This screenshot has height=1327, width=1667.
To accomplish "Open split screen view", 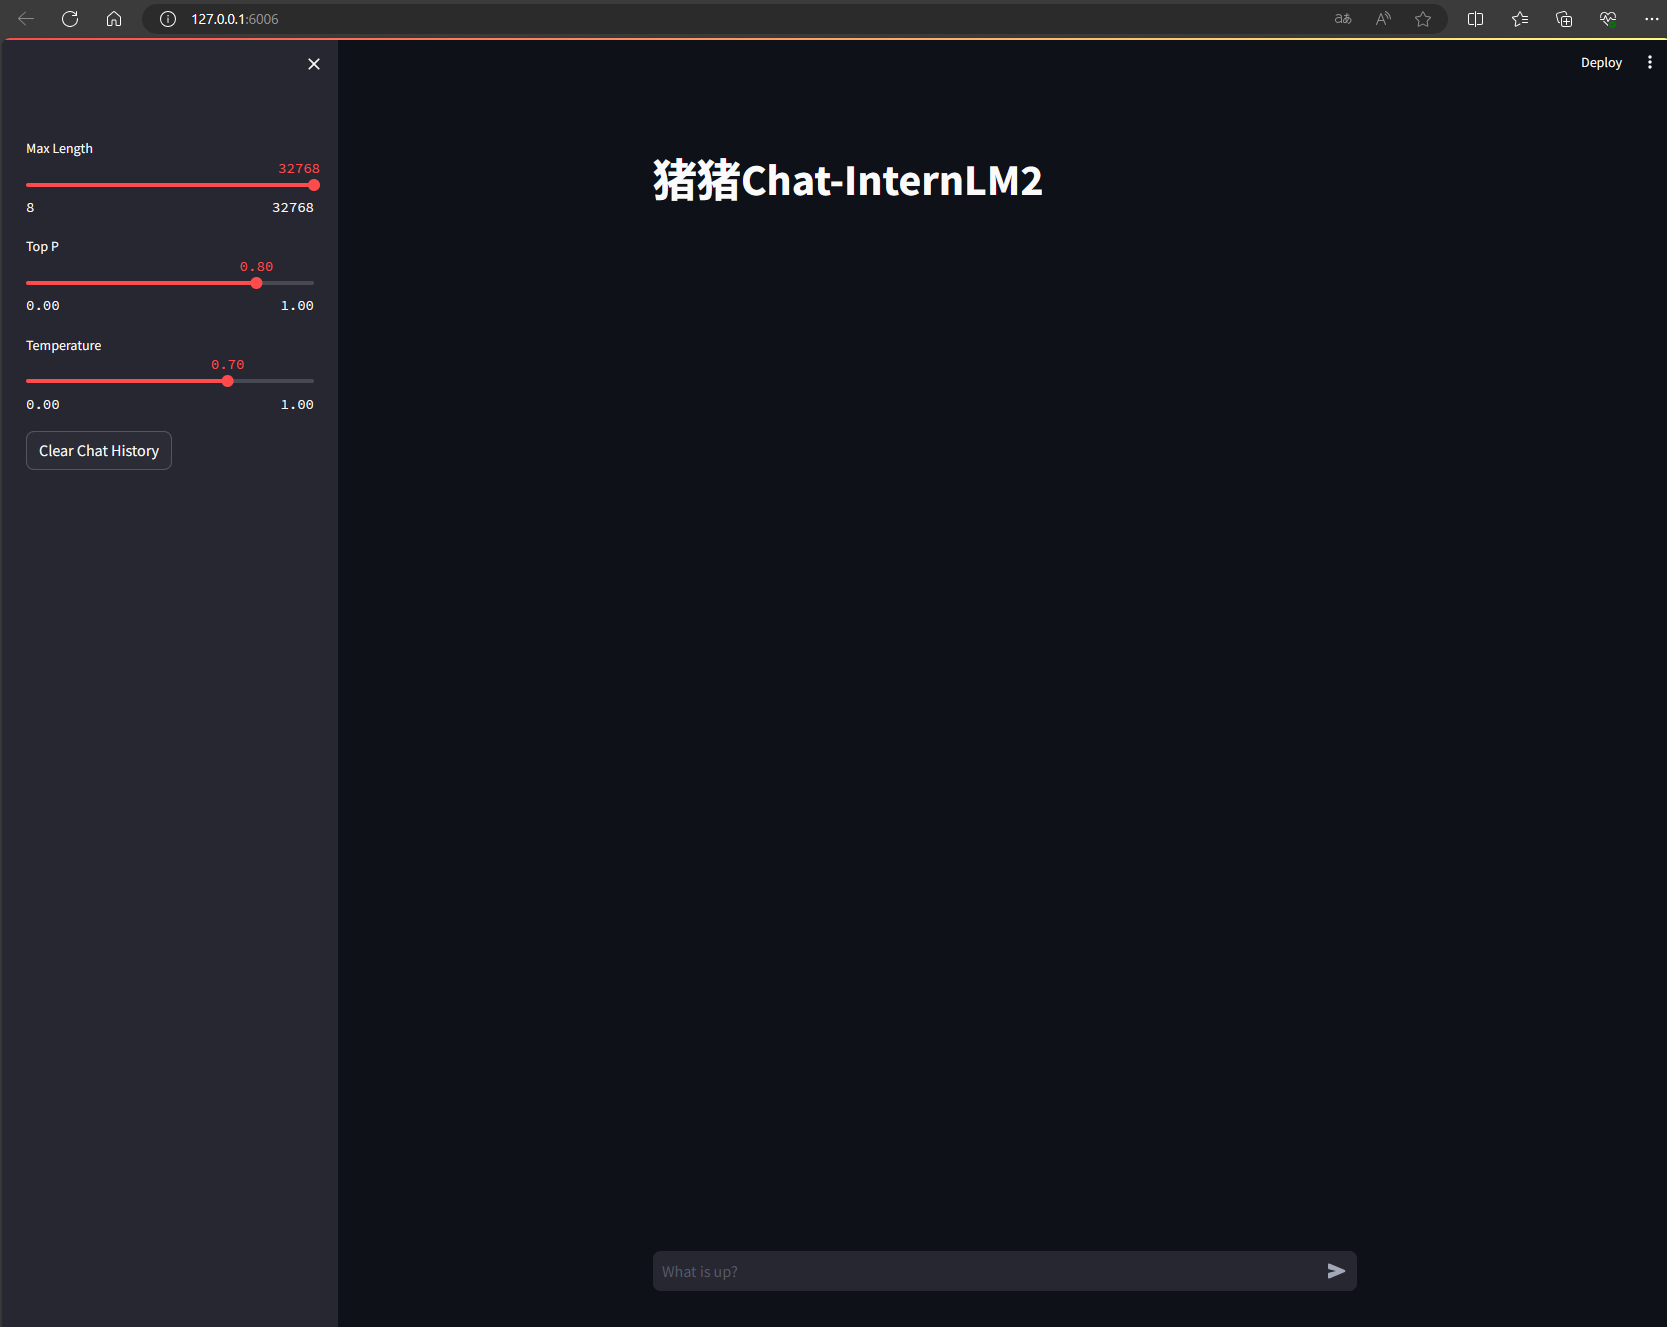I will point(1475,19).
